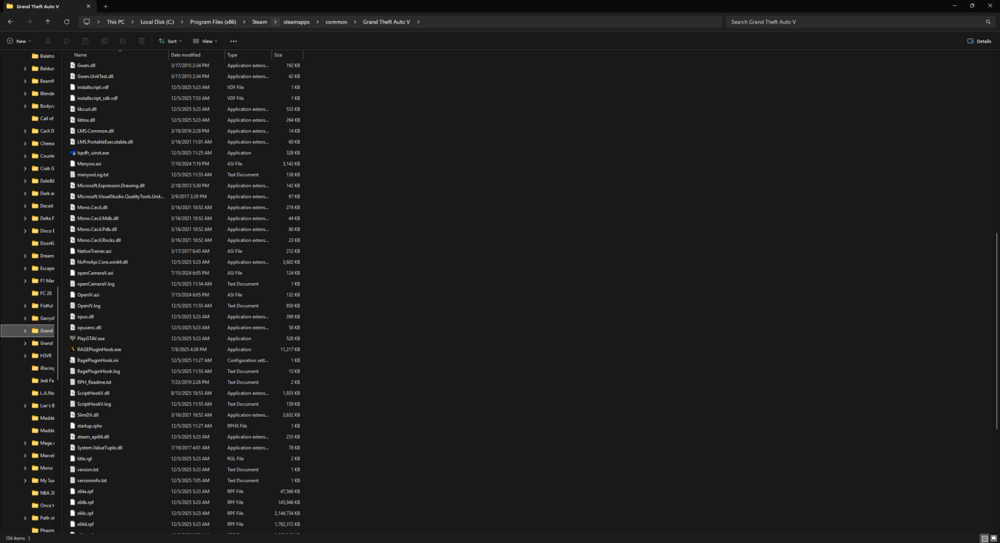Select the OpenIV.asi file
The width and height of the screenshot is (1000, 543).
88,295
